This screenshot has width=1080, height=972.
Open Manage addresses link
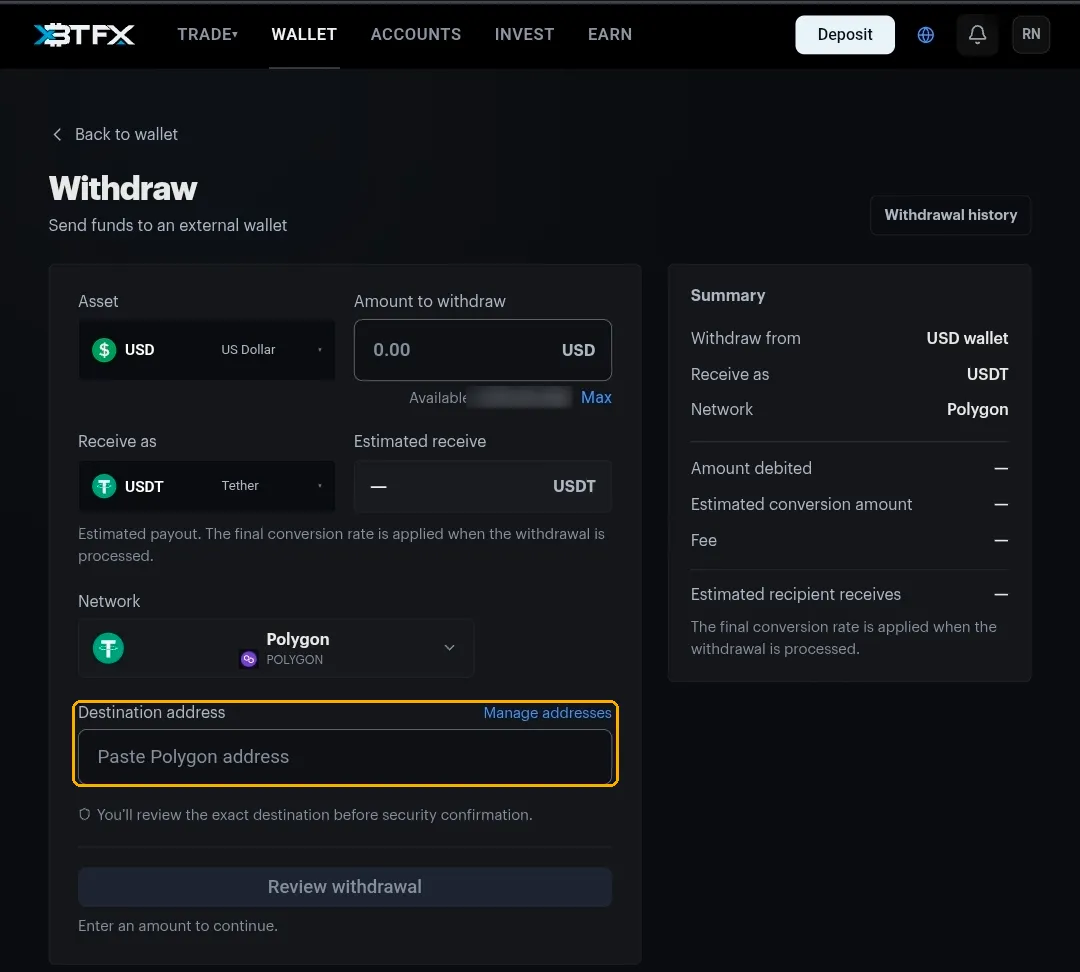pyautogui.click(x=547, y=712)
